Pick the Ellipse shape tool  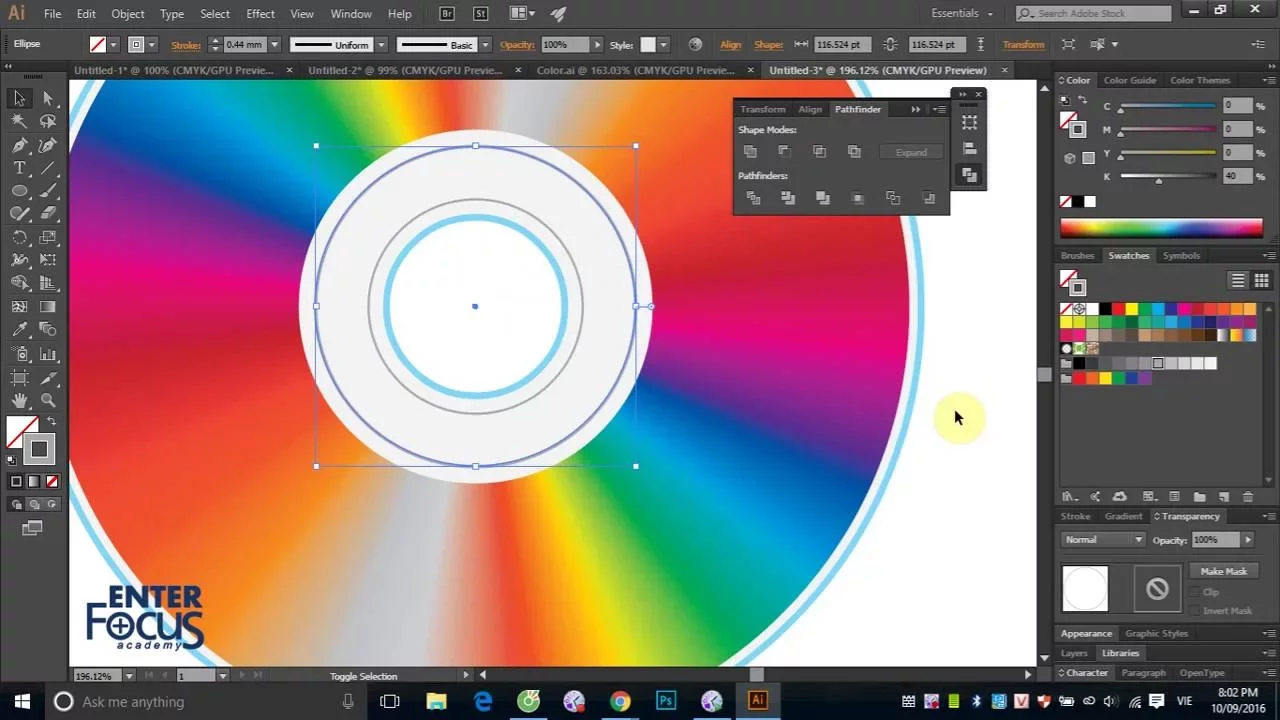(19, 191)
